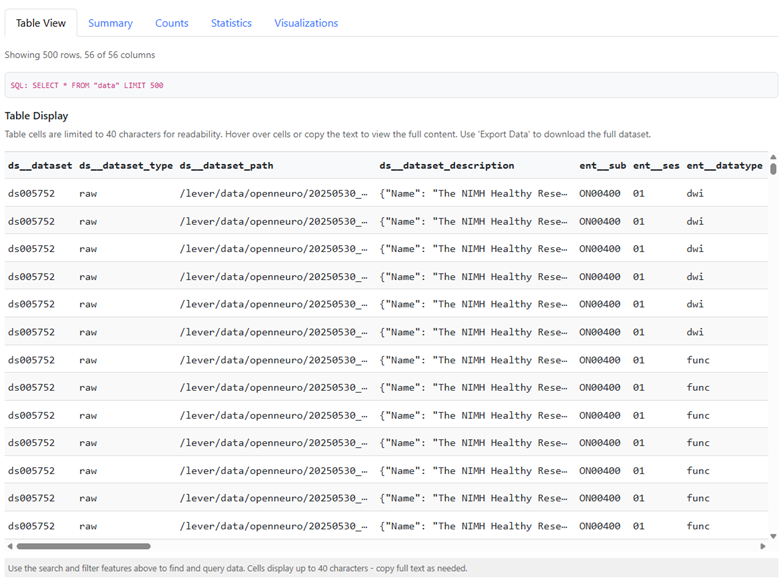783x584 pixels.
Task: Click the first 'func' datatype cell
Action: pyautogui.click(x=698, y=360)
